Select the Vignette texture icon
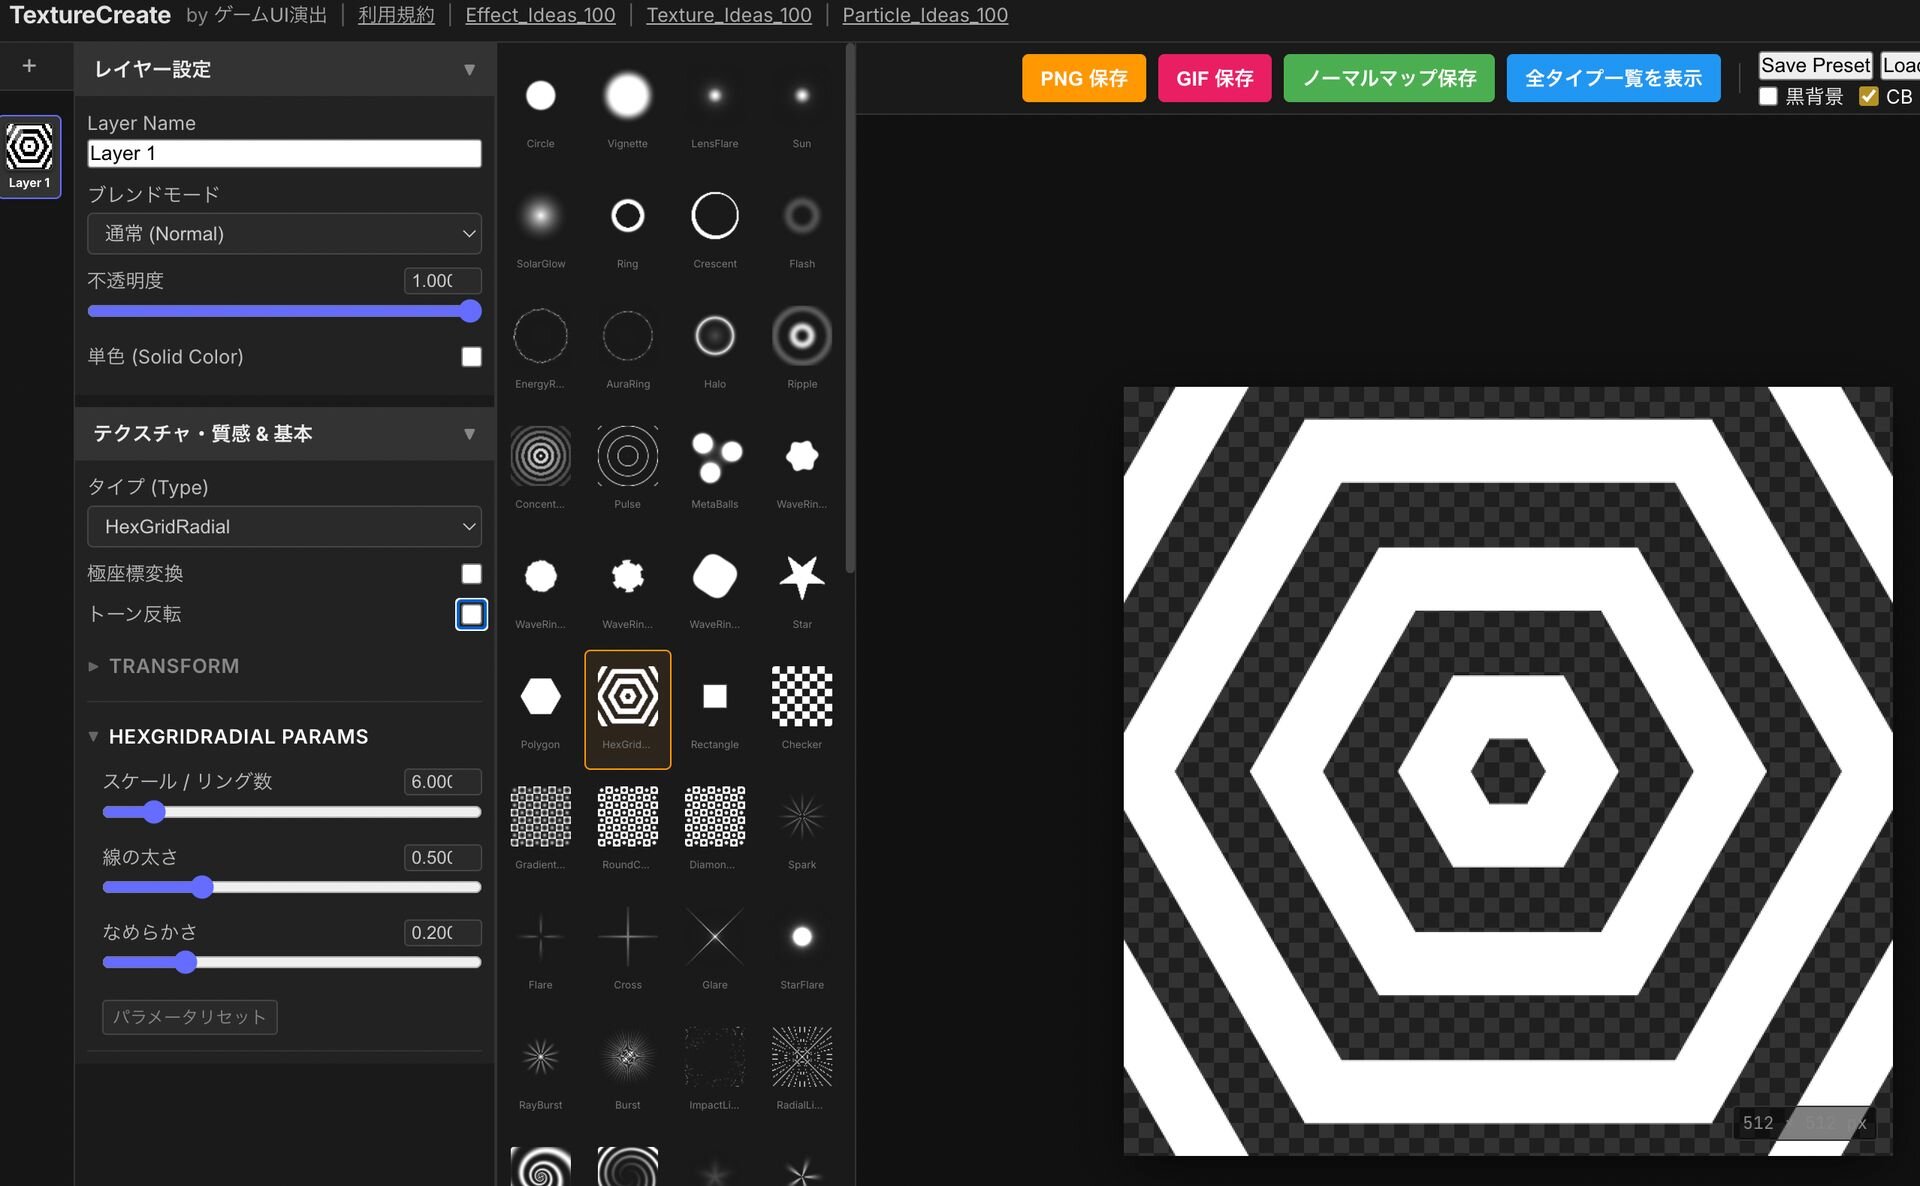 pos(627,96)
